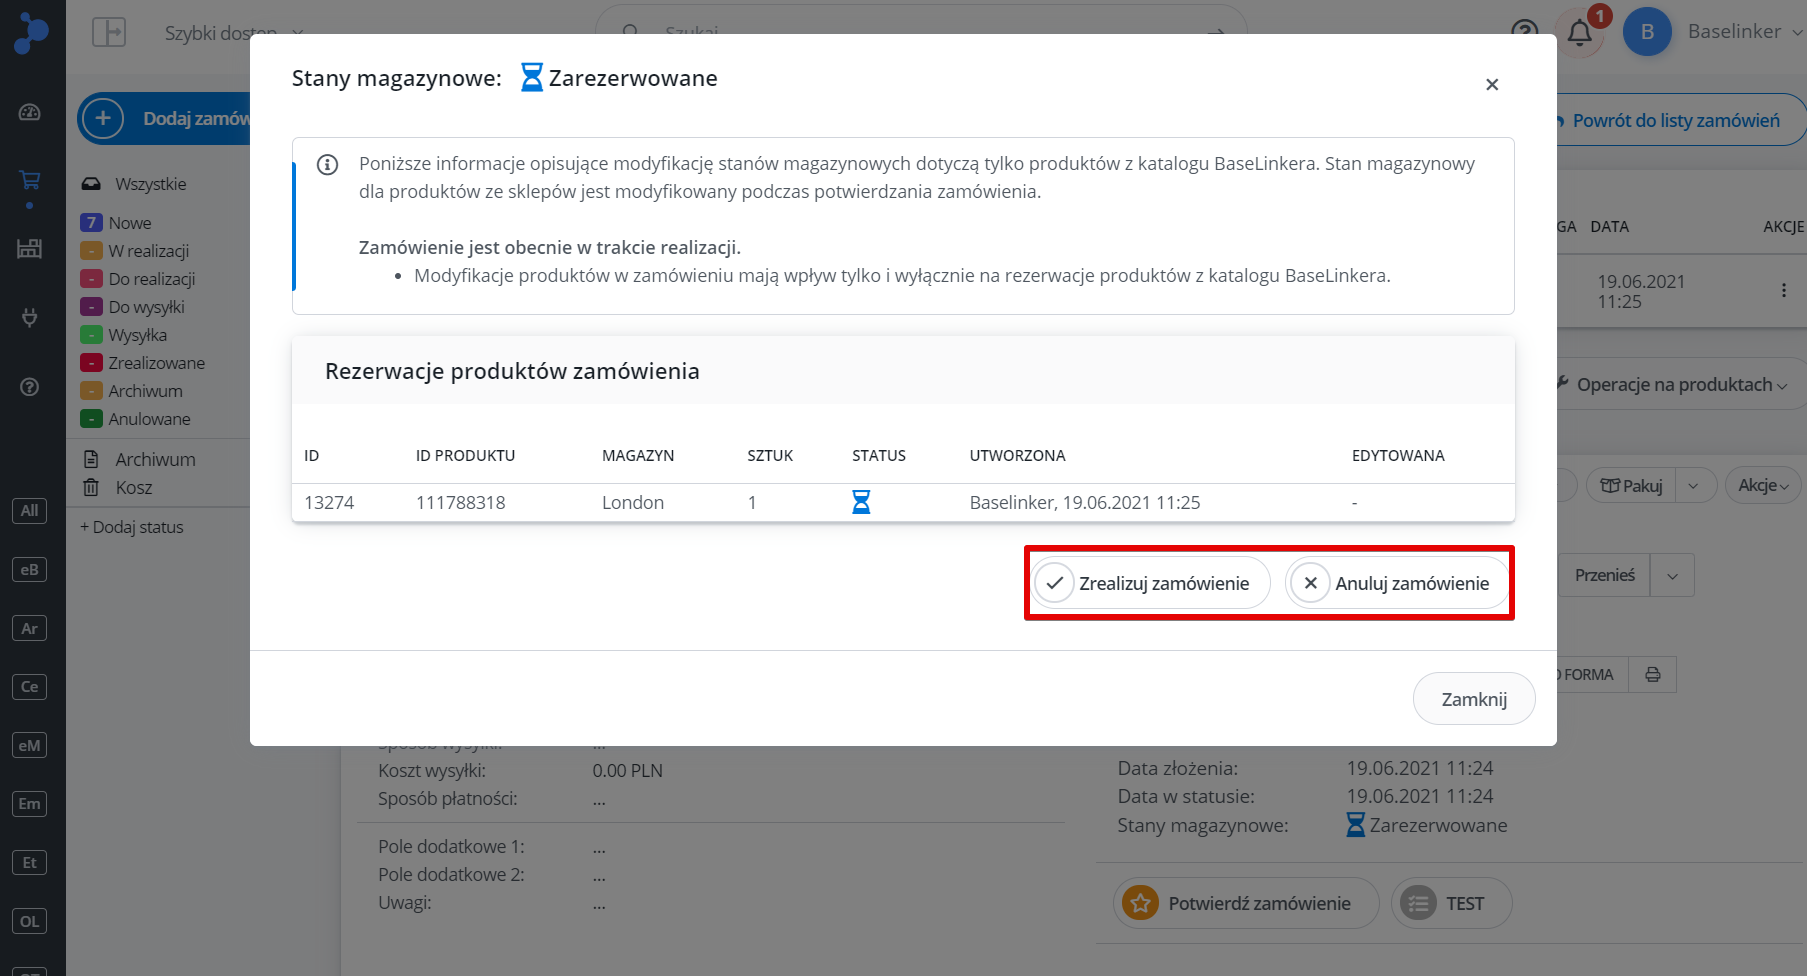Select the Zrealizowane status in sidebar
This screenshot has height=976, width=1807.
156,363
